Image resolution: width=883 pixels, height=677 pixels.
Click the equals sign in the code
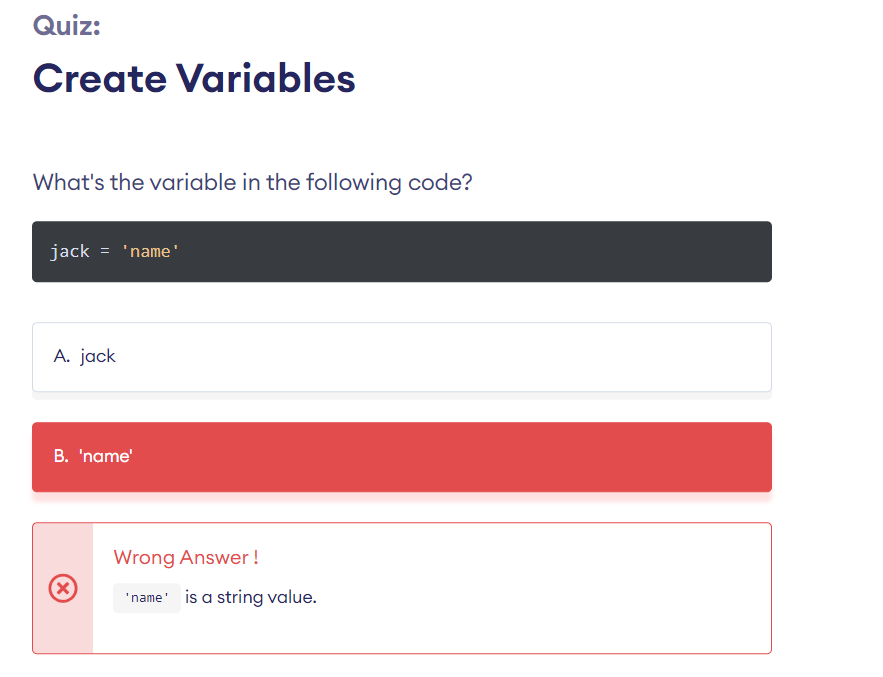[105, 251]
